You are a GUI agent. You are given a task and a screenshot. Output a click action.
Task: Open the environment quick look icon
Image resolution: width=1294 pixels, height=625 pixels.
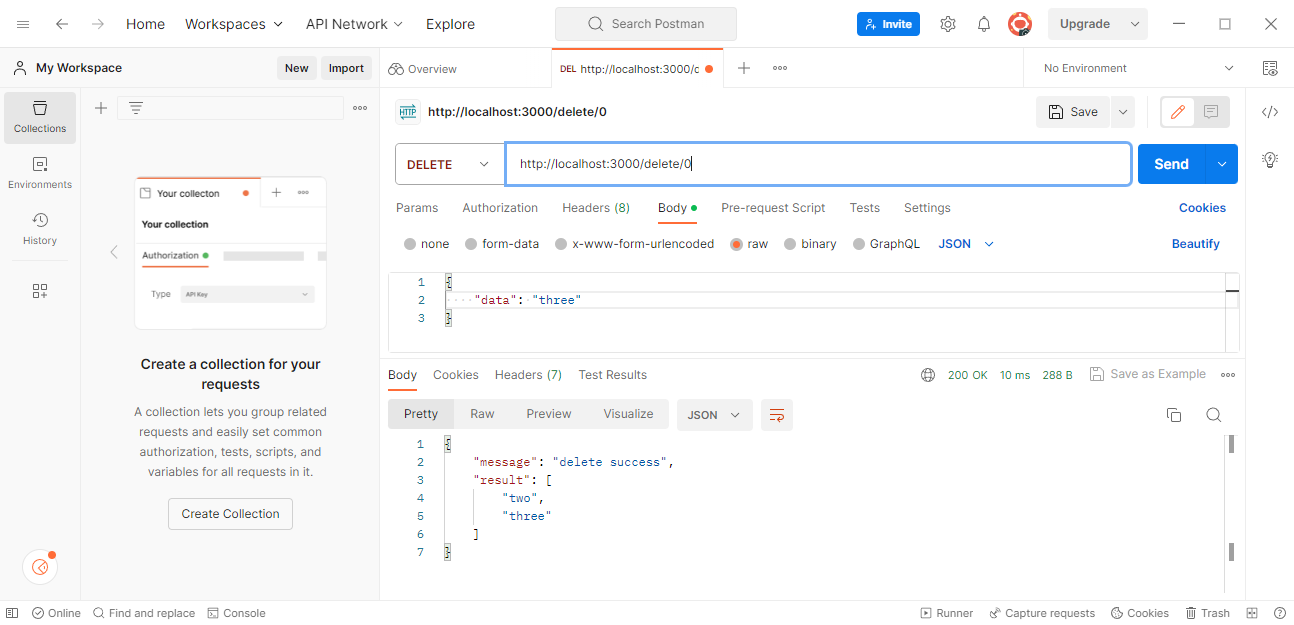pos(1270,68)
